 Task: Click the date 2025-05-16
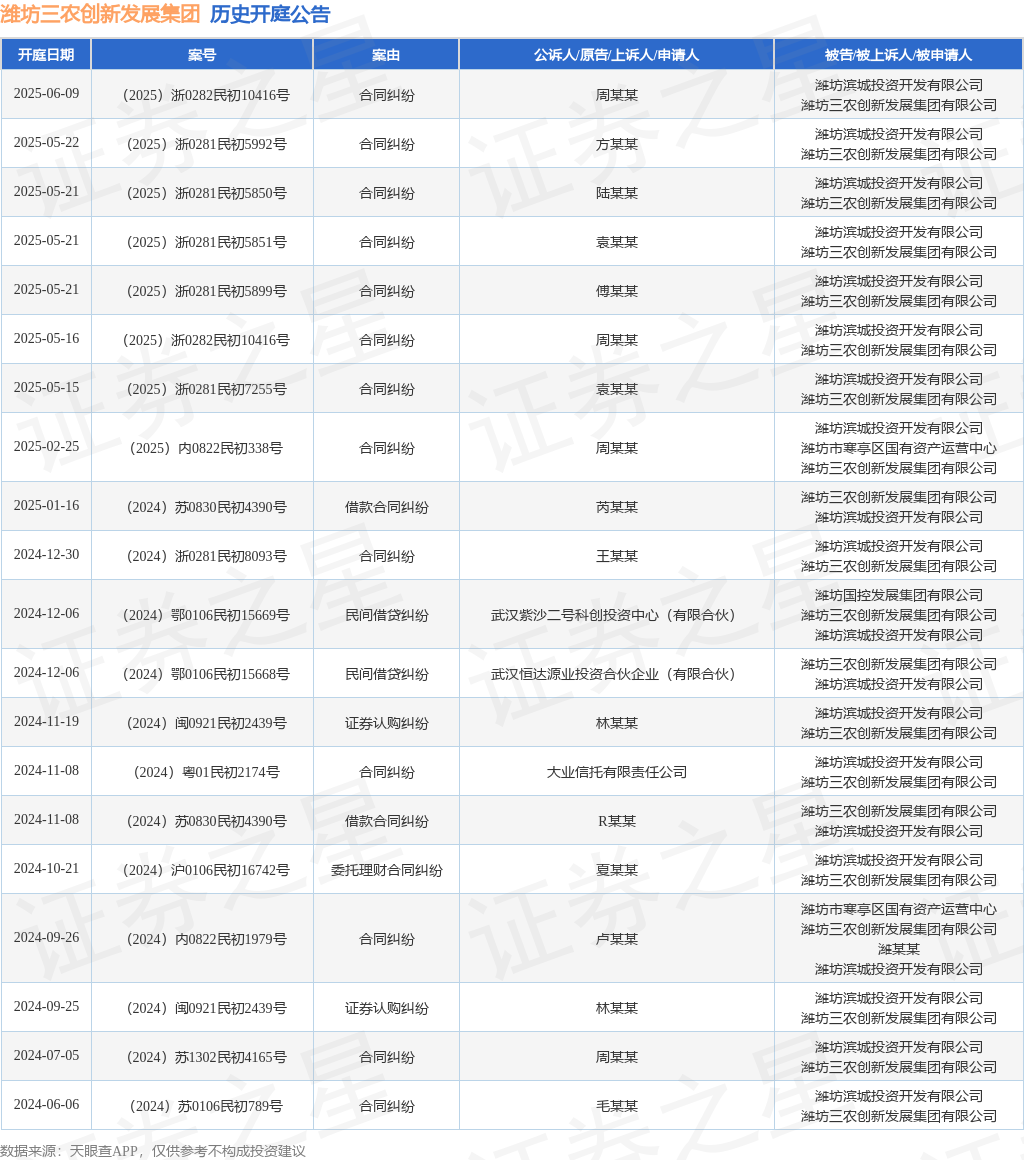[46, 339]
